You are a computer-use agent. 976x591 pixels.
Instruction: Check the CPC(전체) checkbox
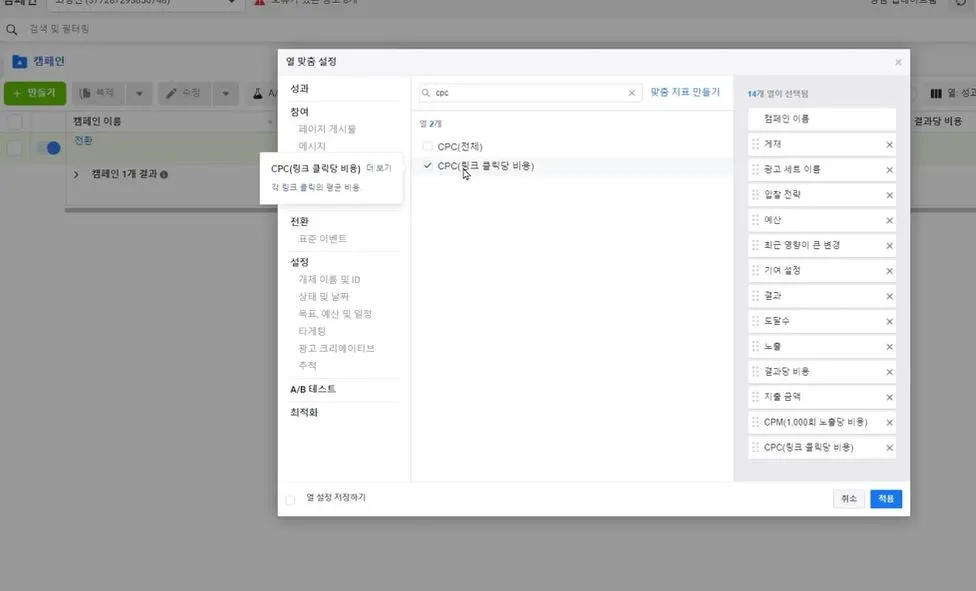point(427,144)
